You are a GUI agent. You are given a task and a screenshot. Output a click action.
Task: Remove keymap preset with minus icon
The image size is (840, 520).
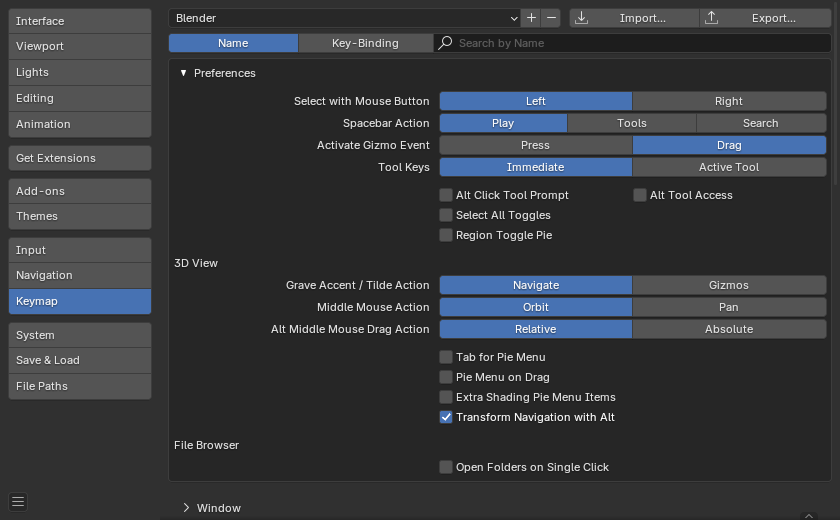(551, 18)
